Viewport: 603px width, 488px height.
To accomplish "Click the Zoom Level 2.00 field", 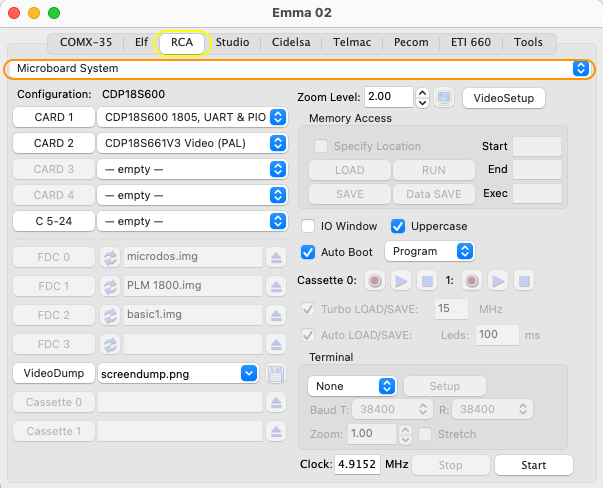I will click(388, 97).
